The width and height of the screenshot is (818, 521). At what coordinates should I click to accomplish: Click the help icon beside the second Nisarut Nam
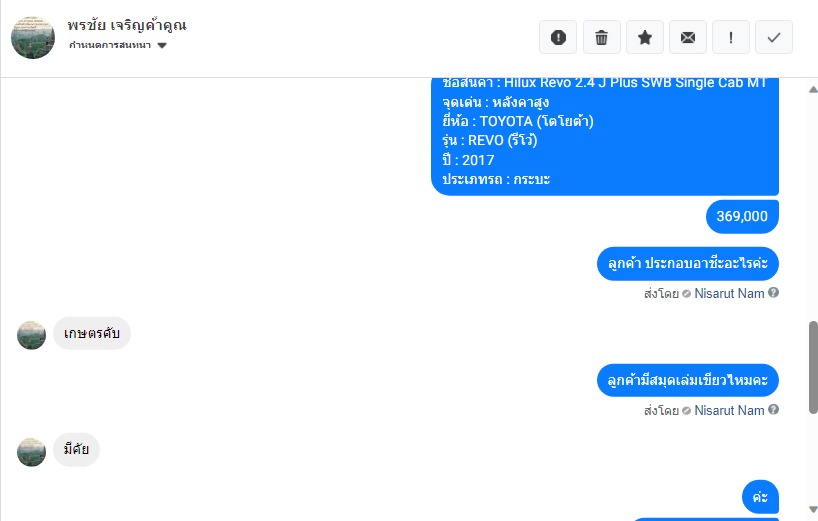tap(774, 409)
